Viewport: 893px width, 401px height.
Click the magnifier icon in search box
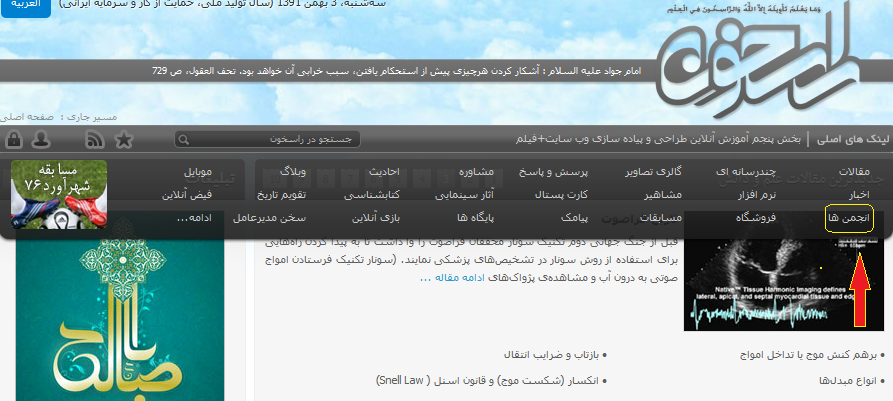184,140
